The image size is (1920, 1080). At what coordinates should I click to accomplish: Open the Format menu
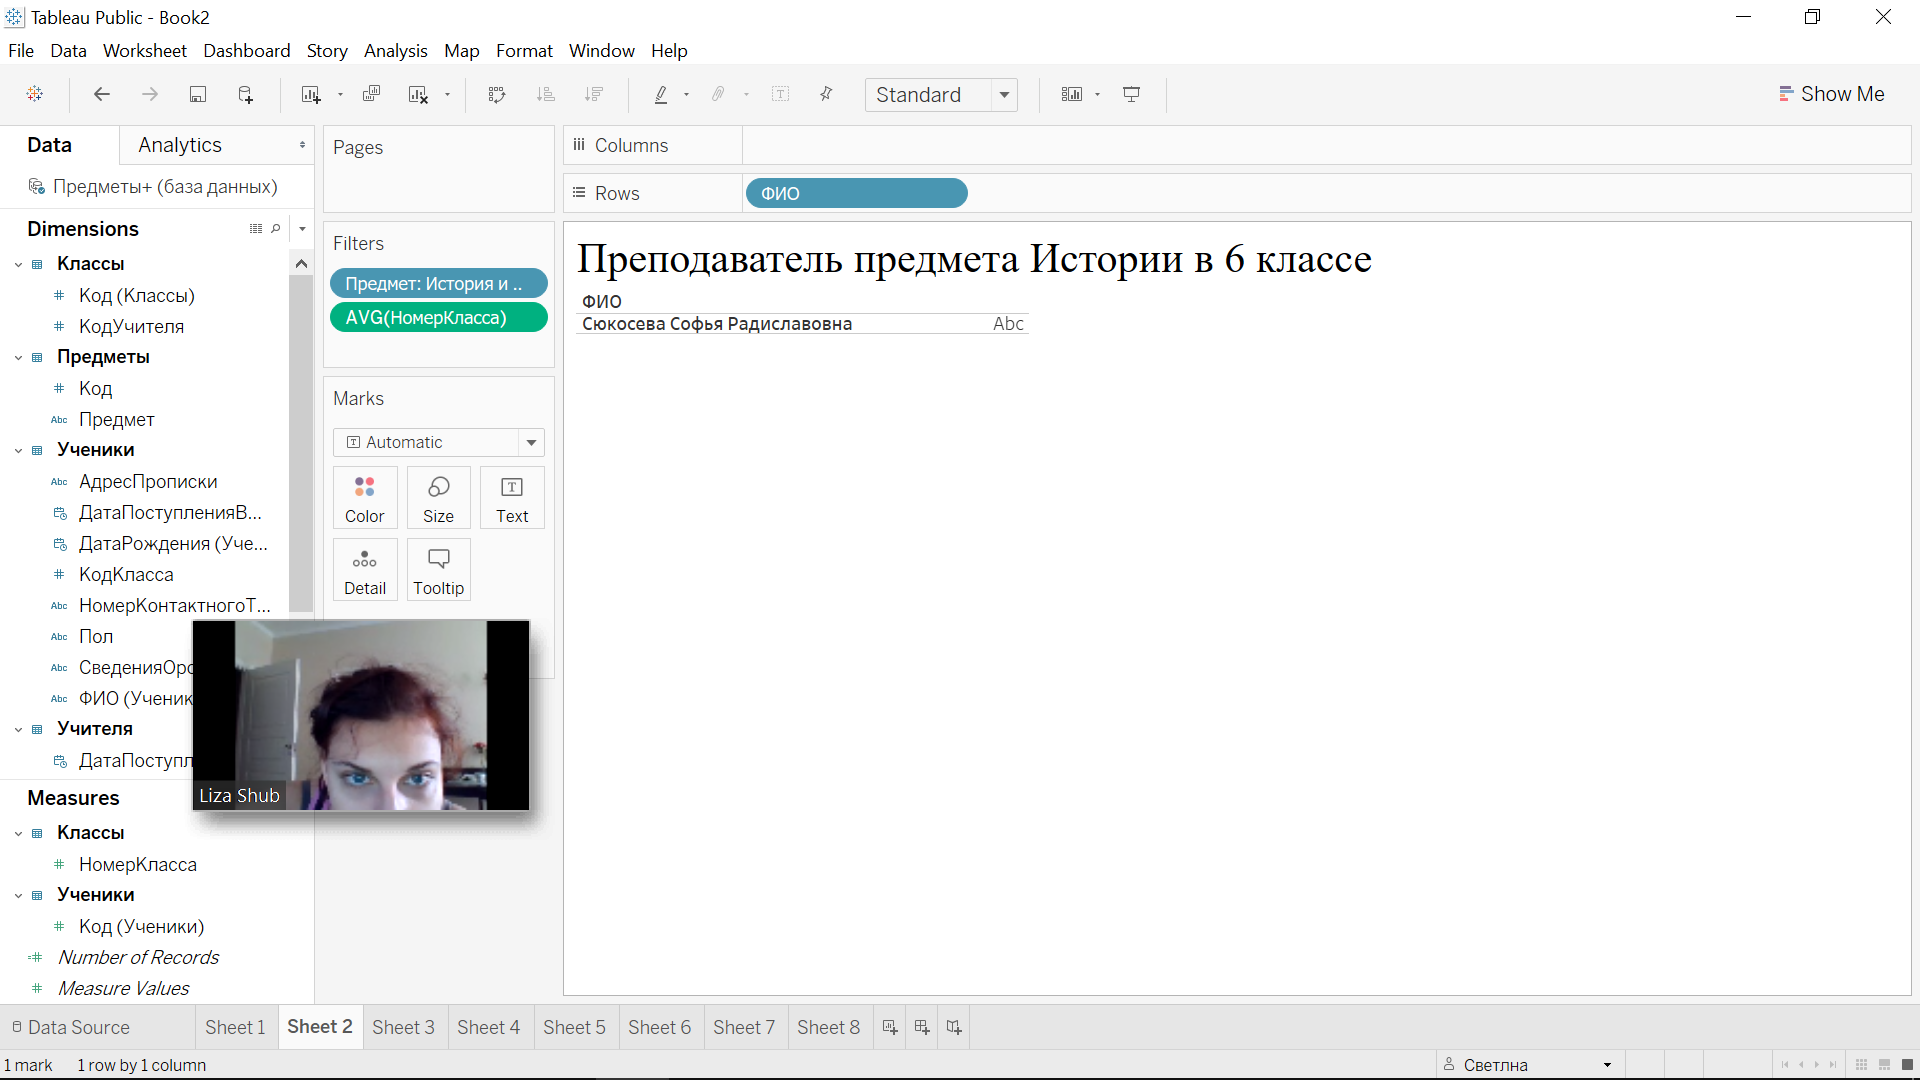(524, 50)
